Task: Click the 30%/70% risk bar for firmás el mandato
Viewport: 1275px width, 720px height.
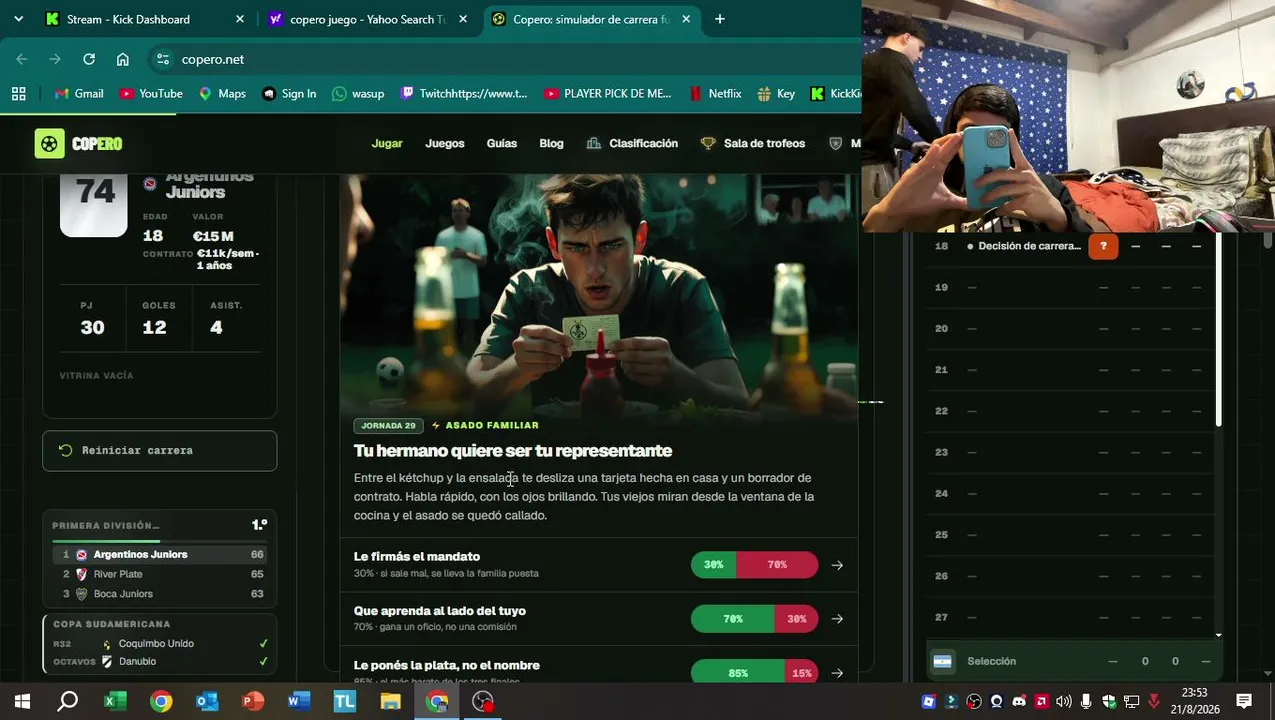Action: point(754,565)
